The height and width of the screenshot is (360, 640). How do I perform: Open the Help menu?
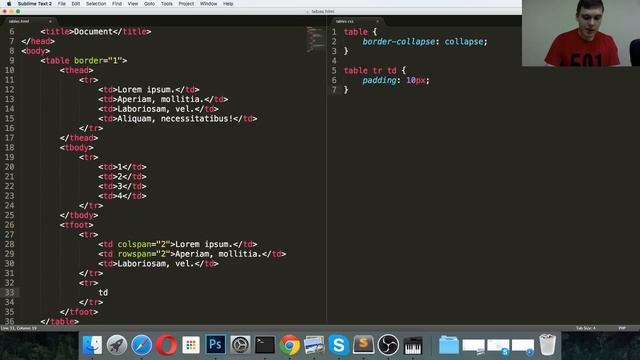[x=228, y=4]
